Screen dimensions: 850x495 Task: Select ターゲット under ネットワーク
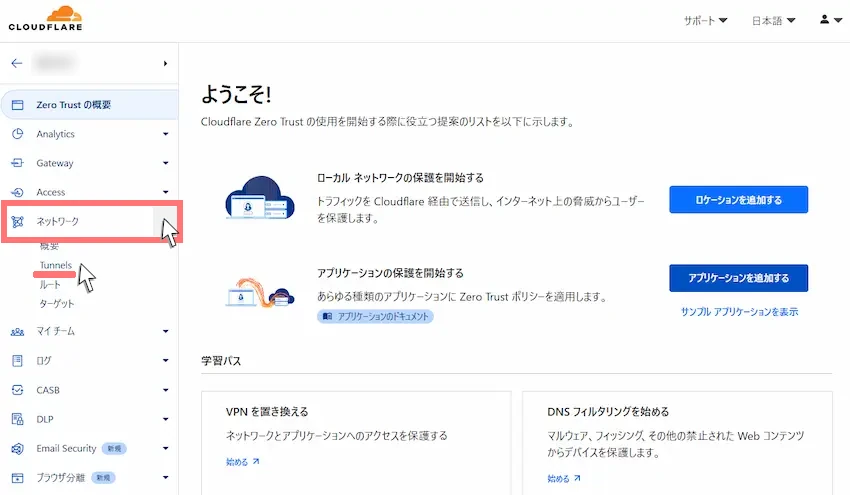56,304
